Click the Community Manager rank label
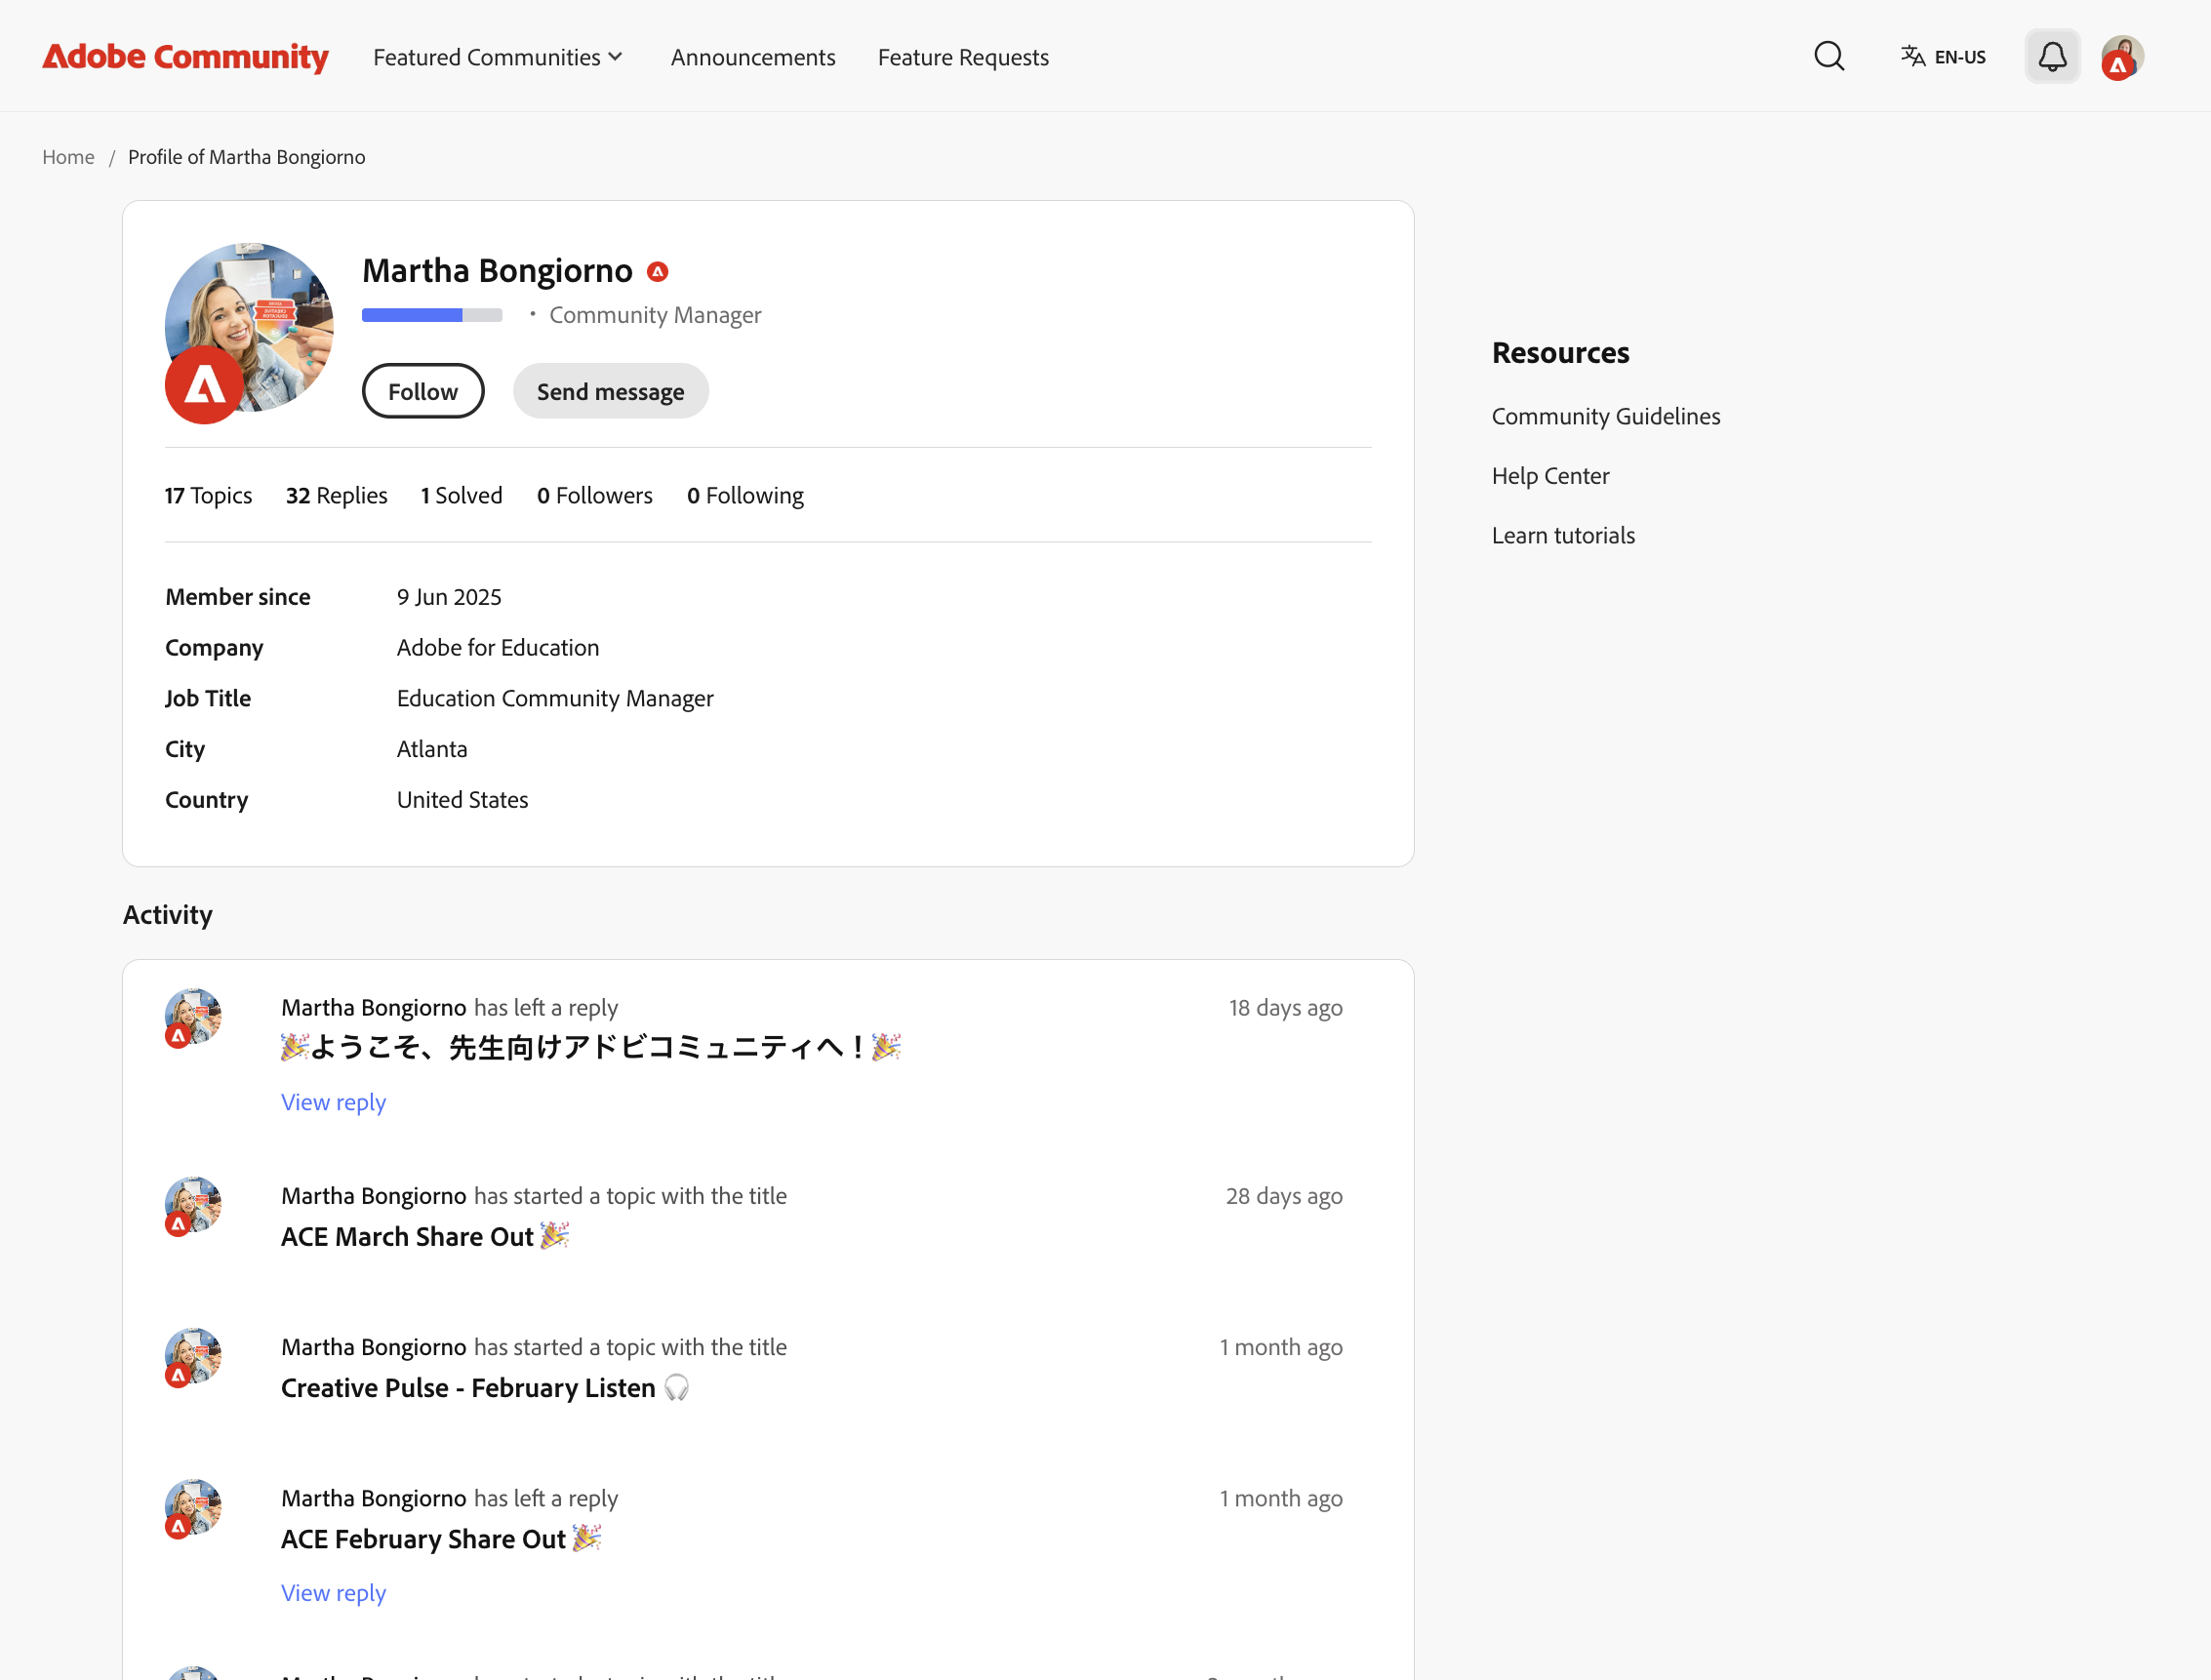The height and width of the screenshot is (1680, 2211). point(655,315)
